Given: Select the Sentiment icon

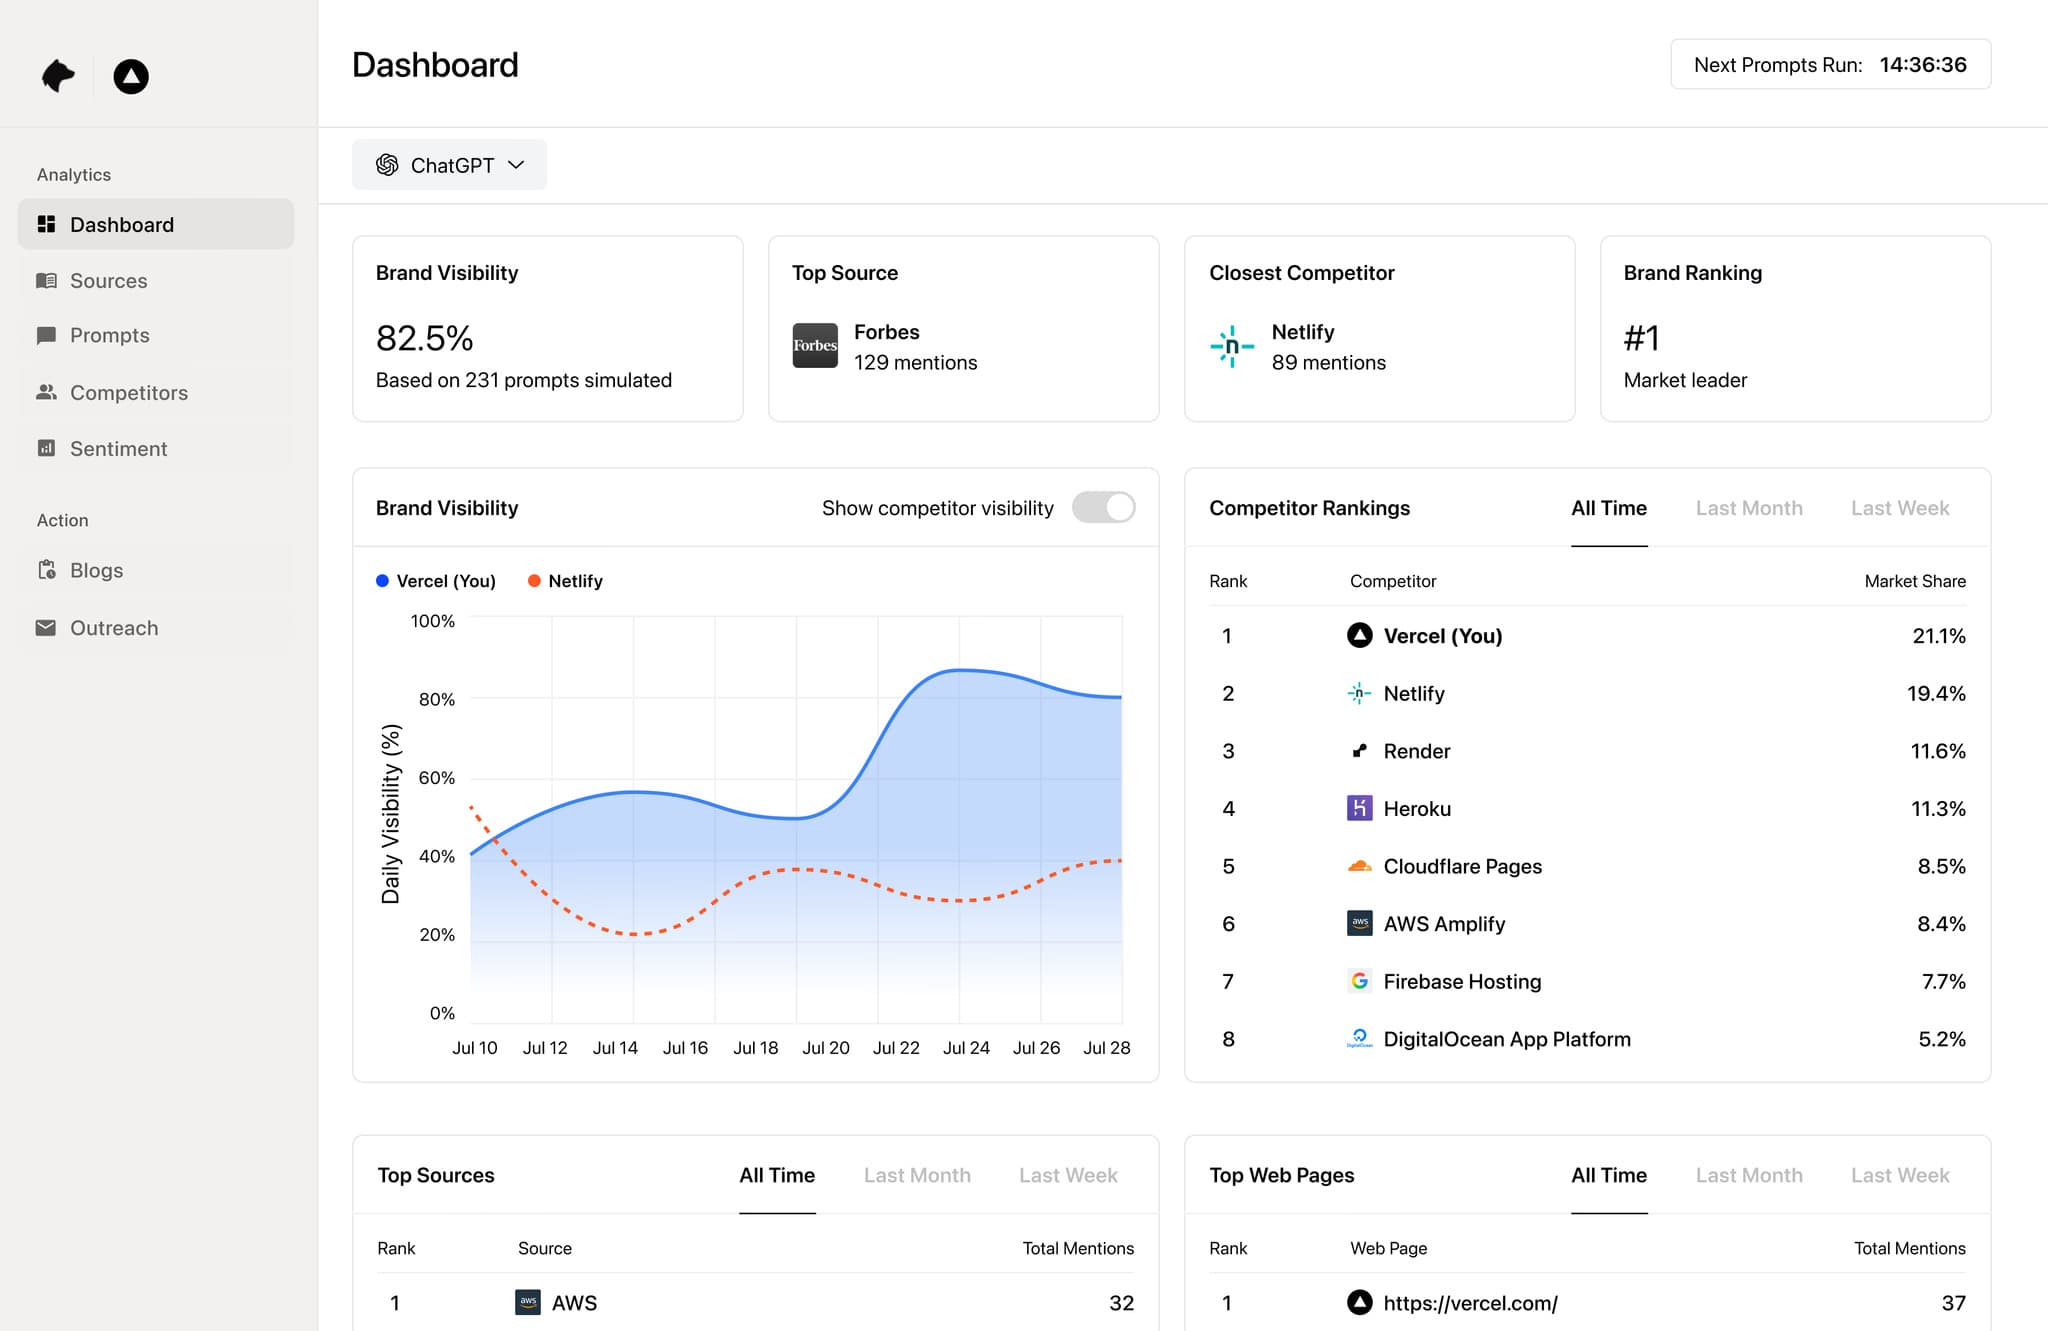Looking at the screenshot, I should point(46,449).
